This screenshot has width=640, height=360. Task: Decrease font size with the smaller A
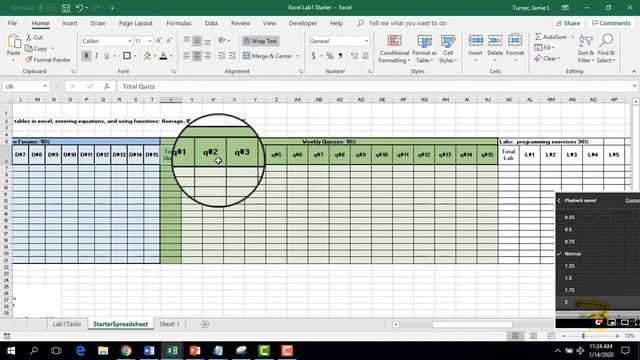click(169, 40)
